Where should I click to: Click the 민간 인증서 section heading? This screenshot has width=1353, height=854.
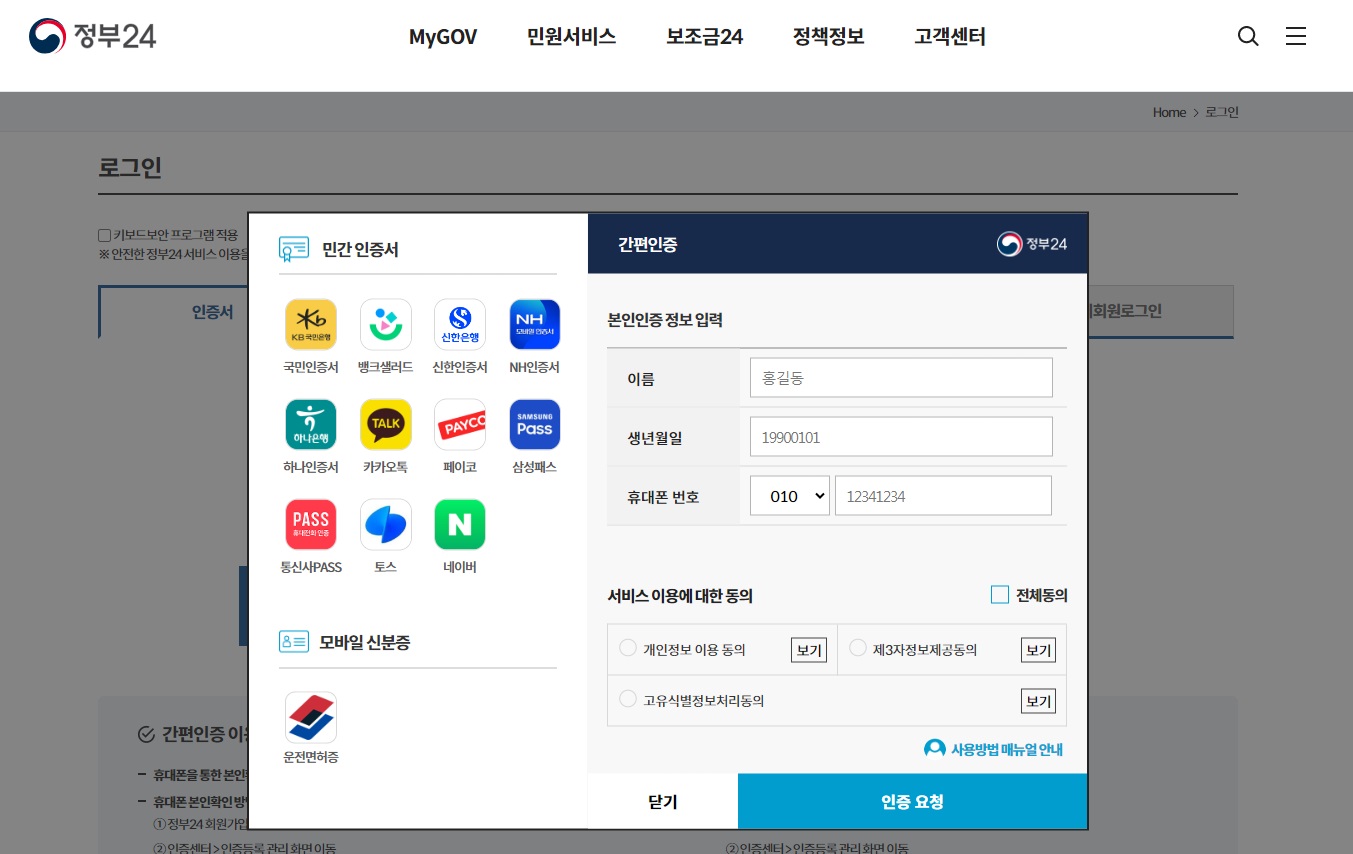pyautogui.click(x=360, y=250)
